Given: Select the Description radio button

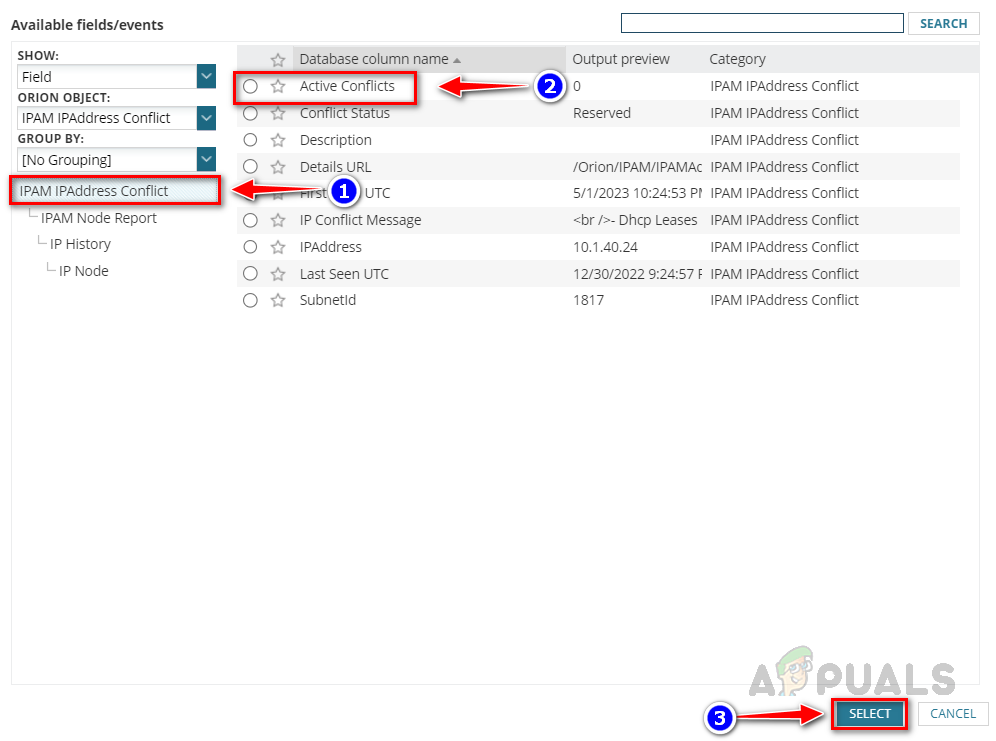Looking at the screenshot, I should 250,140.
